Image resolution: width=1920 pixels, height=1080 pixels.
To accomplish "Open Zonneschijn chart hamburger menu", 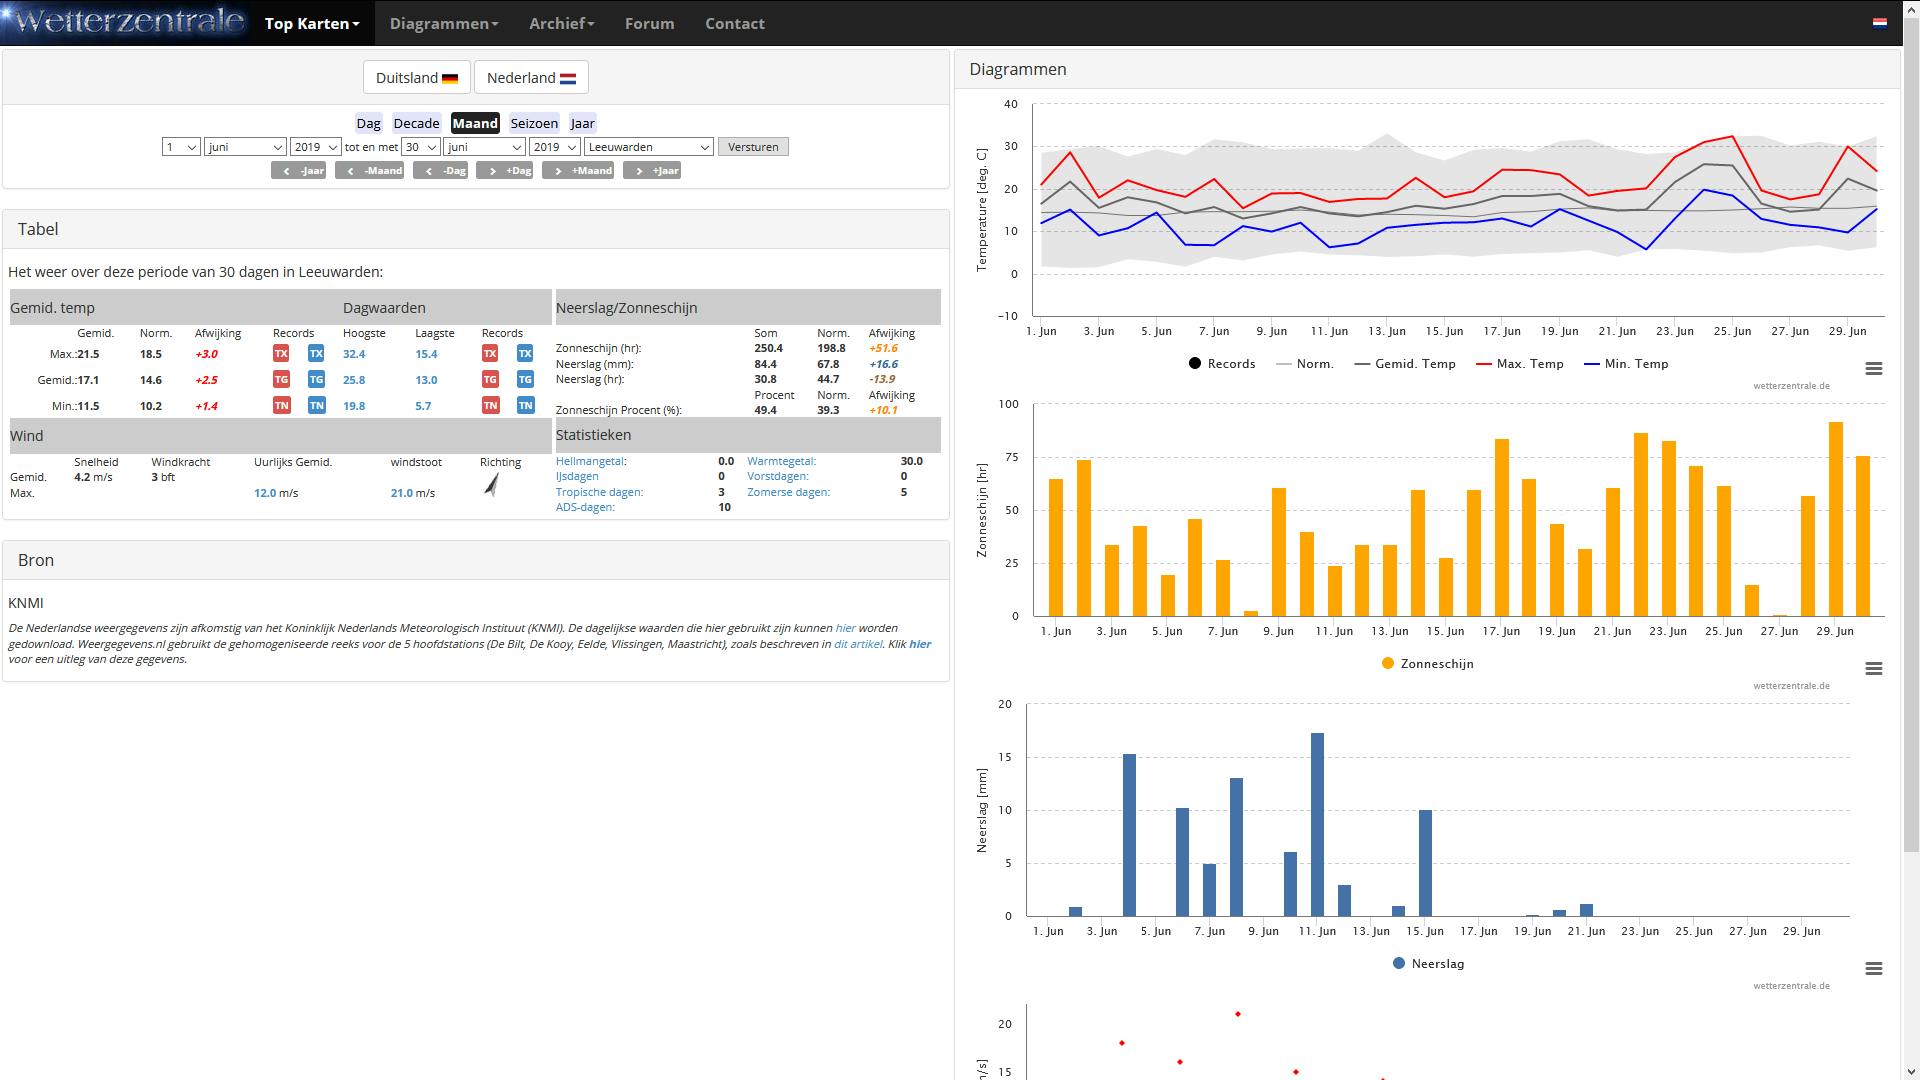I will click(x=1874, y=669).
